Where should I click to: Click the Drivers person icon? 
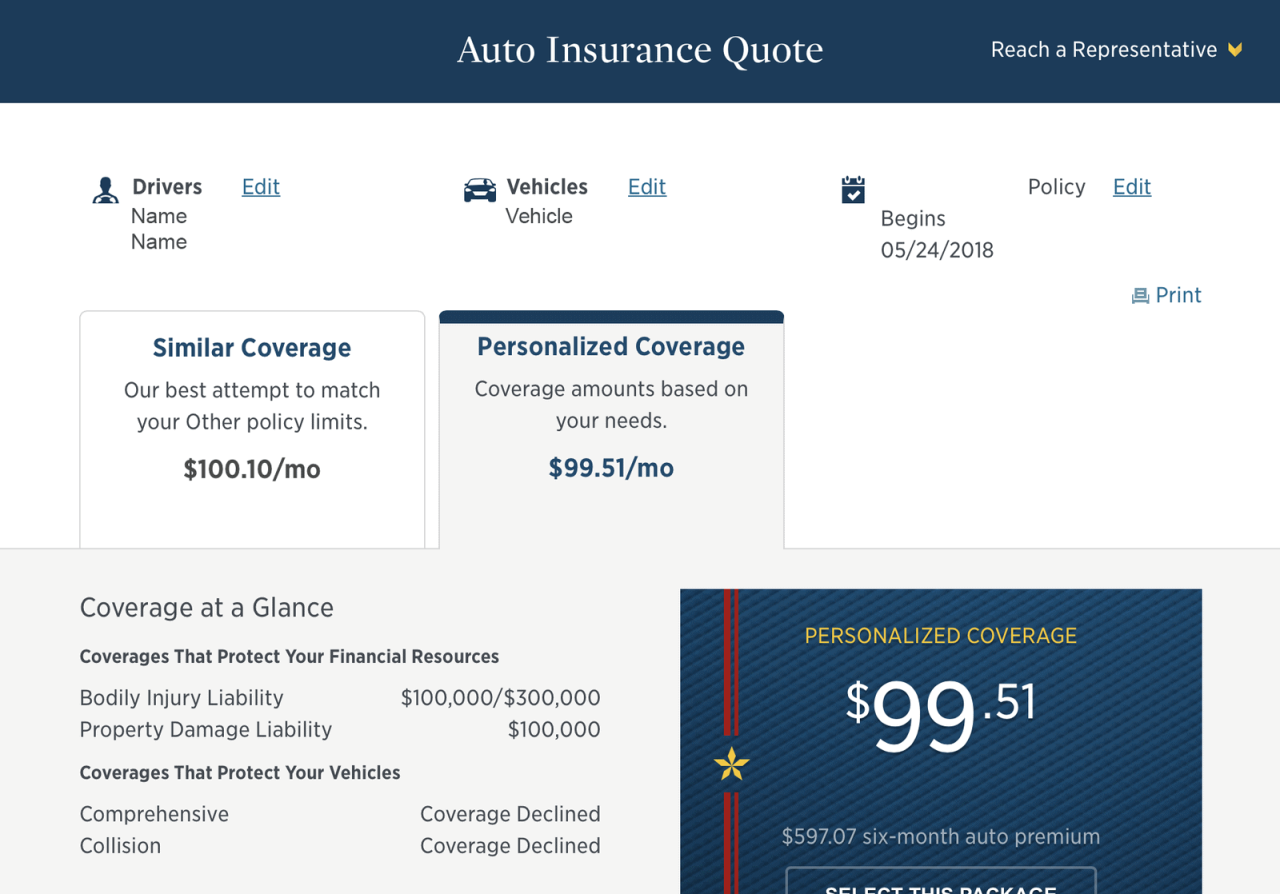pos(105,188)
